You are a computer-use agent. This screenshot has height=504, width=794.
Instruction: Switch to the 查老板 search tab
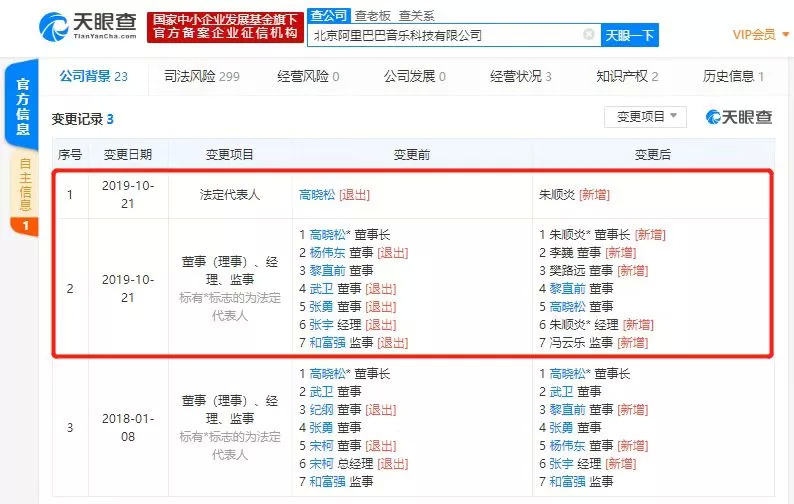[373, 16]
